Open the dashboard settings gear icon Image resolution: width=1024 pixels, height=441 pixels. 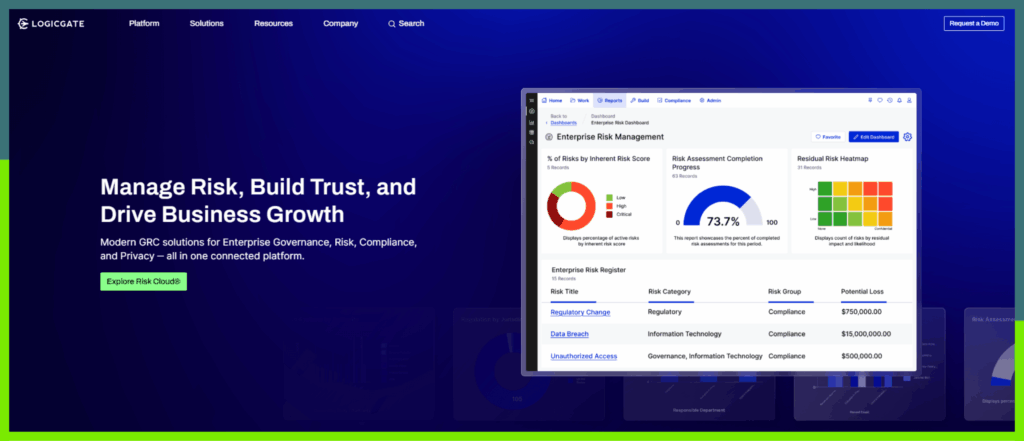point(907,137)
